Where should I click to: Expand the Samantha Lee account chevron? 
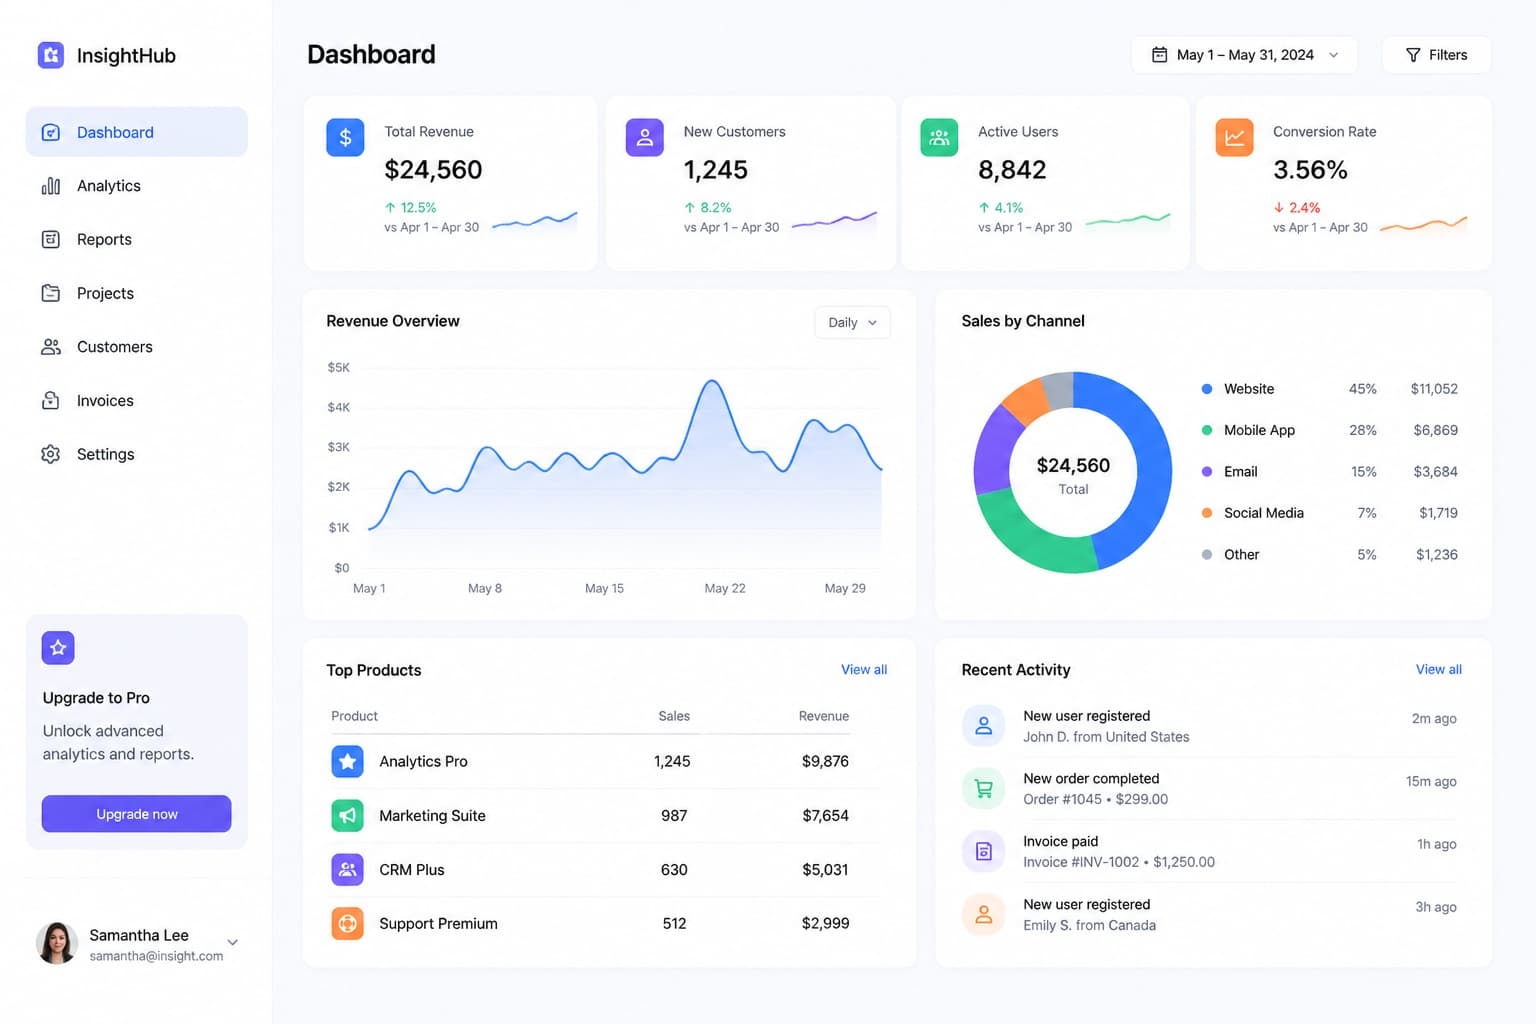pos(233,942)
